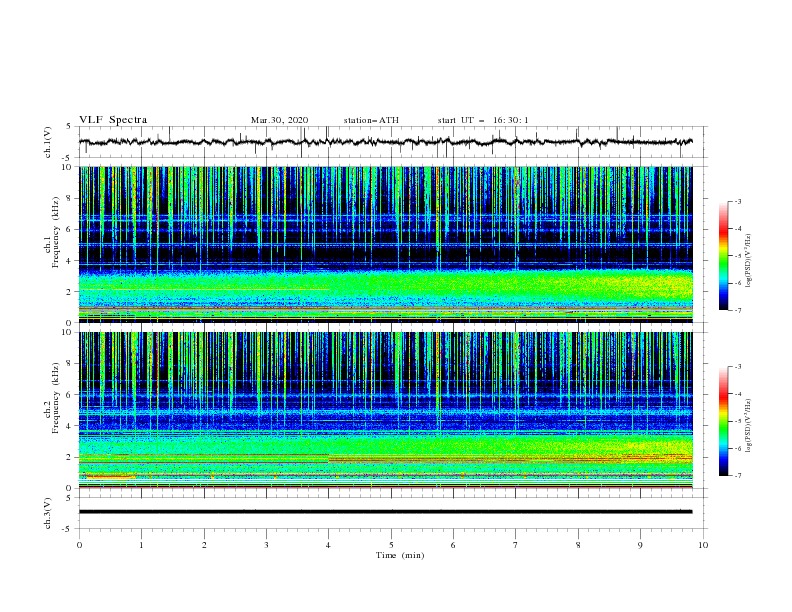Click the ch.1 spectrogram color scale bar
Viewport: 792px width, 612px height.
coord(724,256)
